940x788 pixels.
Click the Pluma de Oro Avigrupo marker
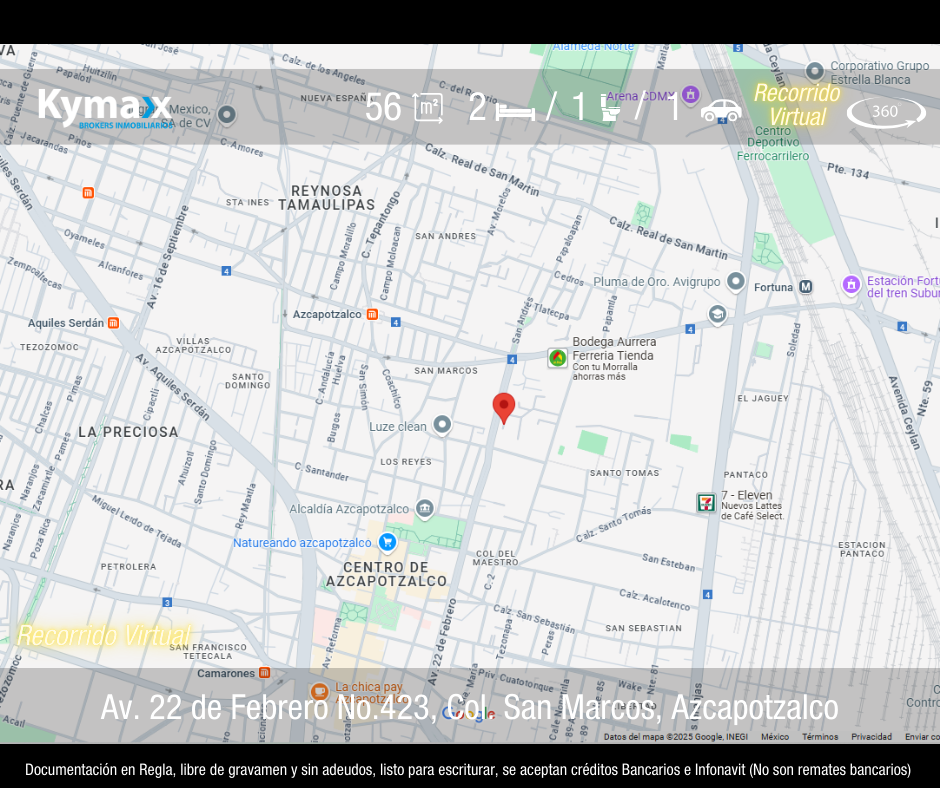(736, 281)
